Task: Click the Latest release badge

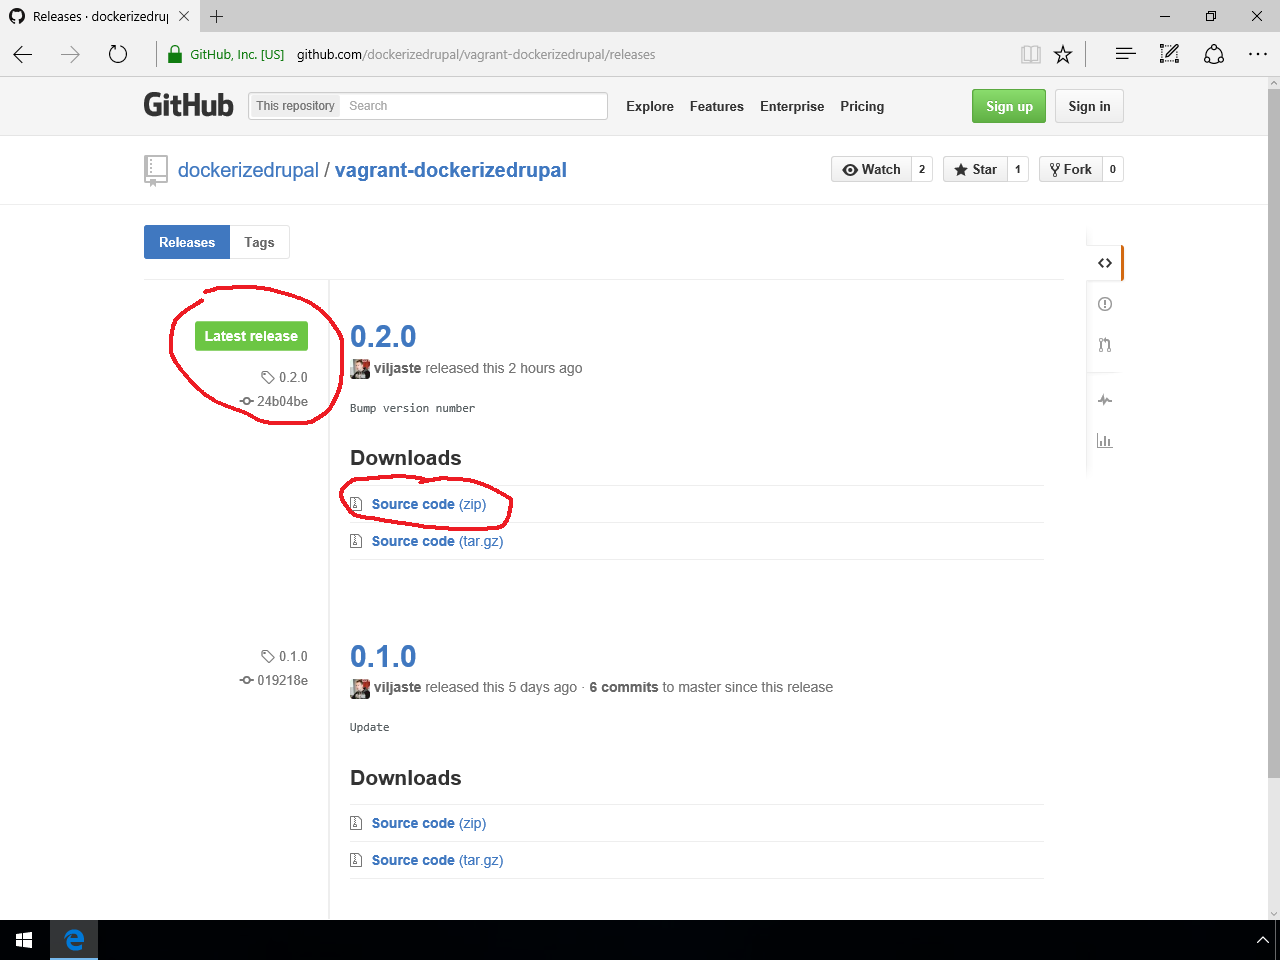Action: click(x=251, y=336)
